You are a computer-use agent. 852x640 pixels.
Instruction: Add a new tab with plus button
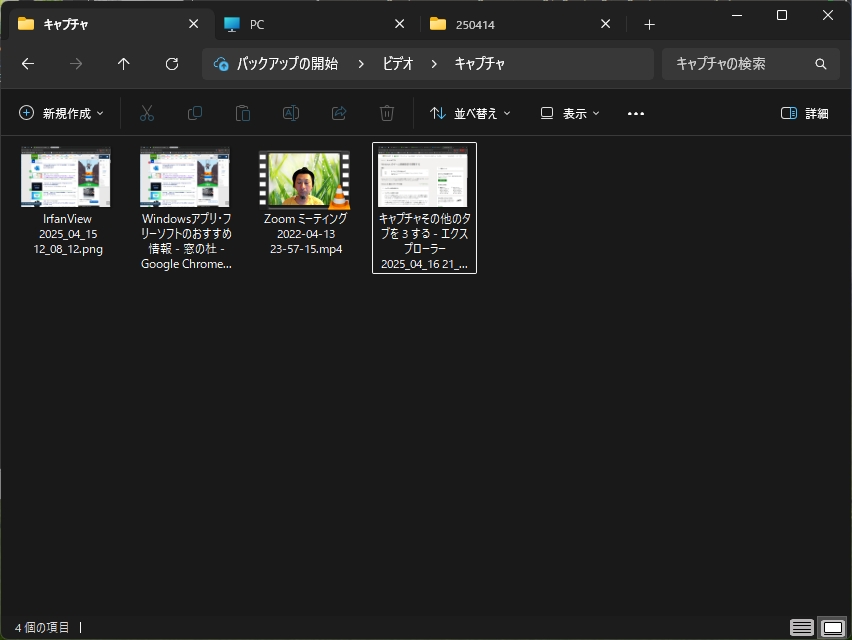click(649, 24)
